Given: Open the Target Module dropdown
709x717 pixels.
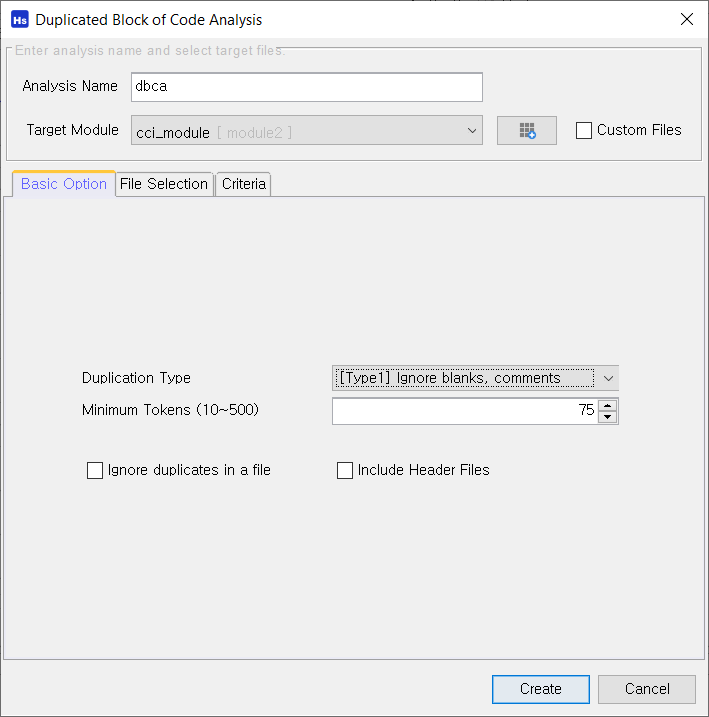Looking at the screenshot, I should pyautogui.click(x=307, y=130).
